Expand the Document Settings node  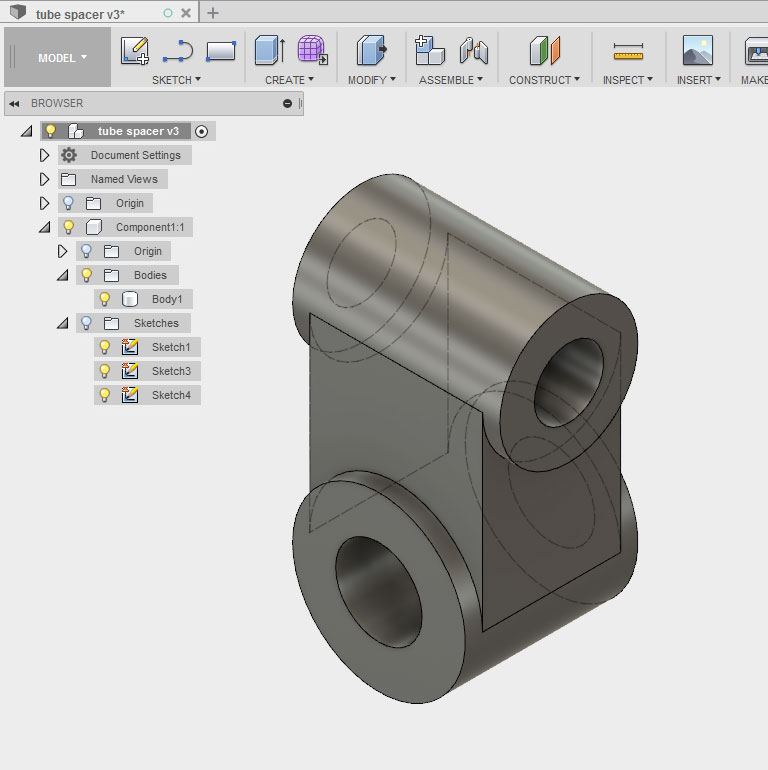click(44, 155)
